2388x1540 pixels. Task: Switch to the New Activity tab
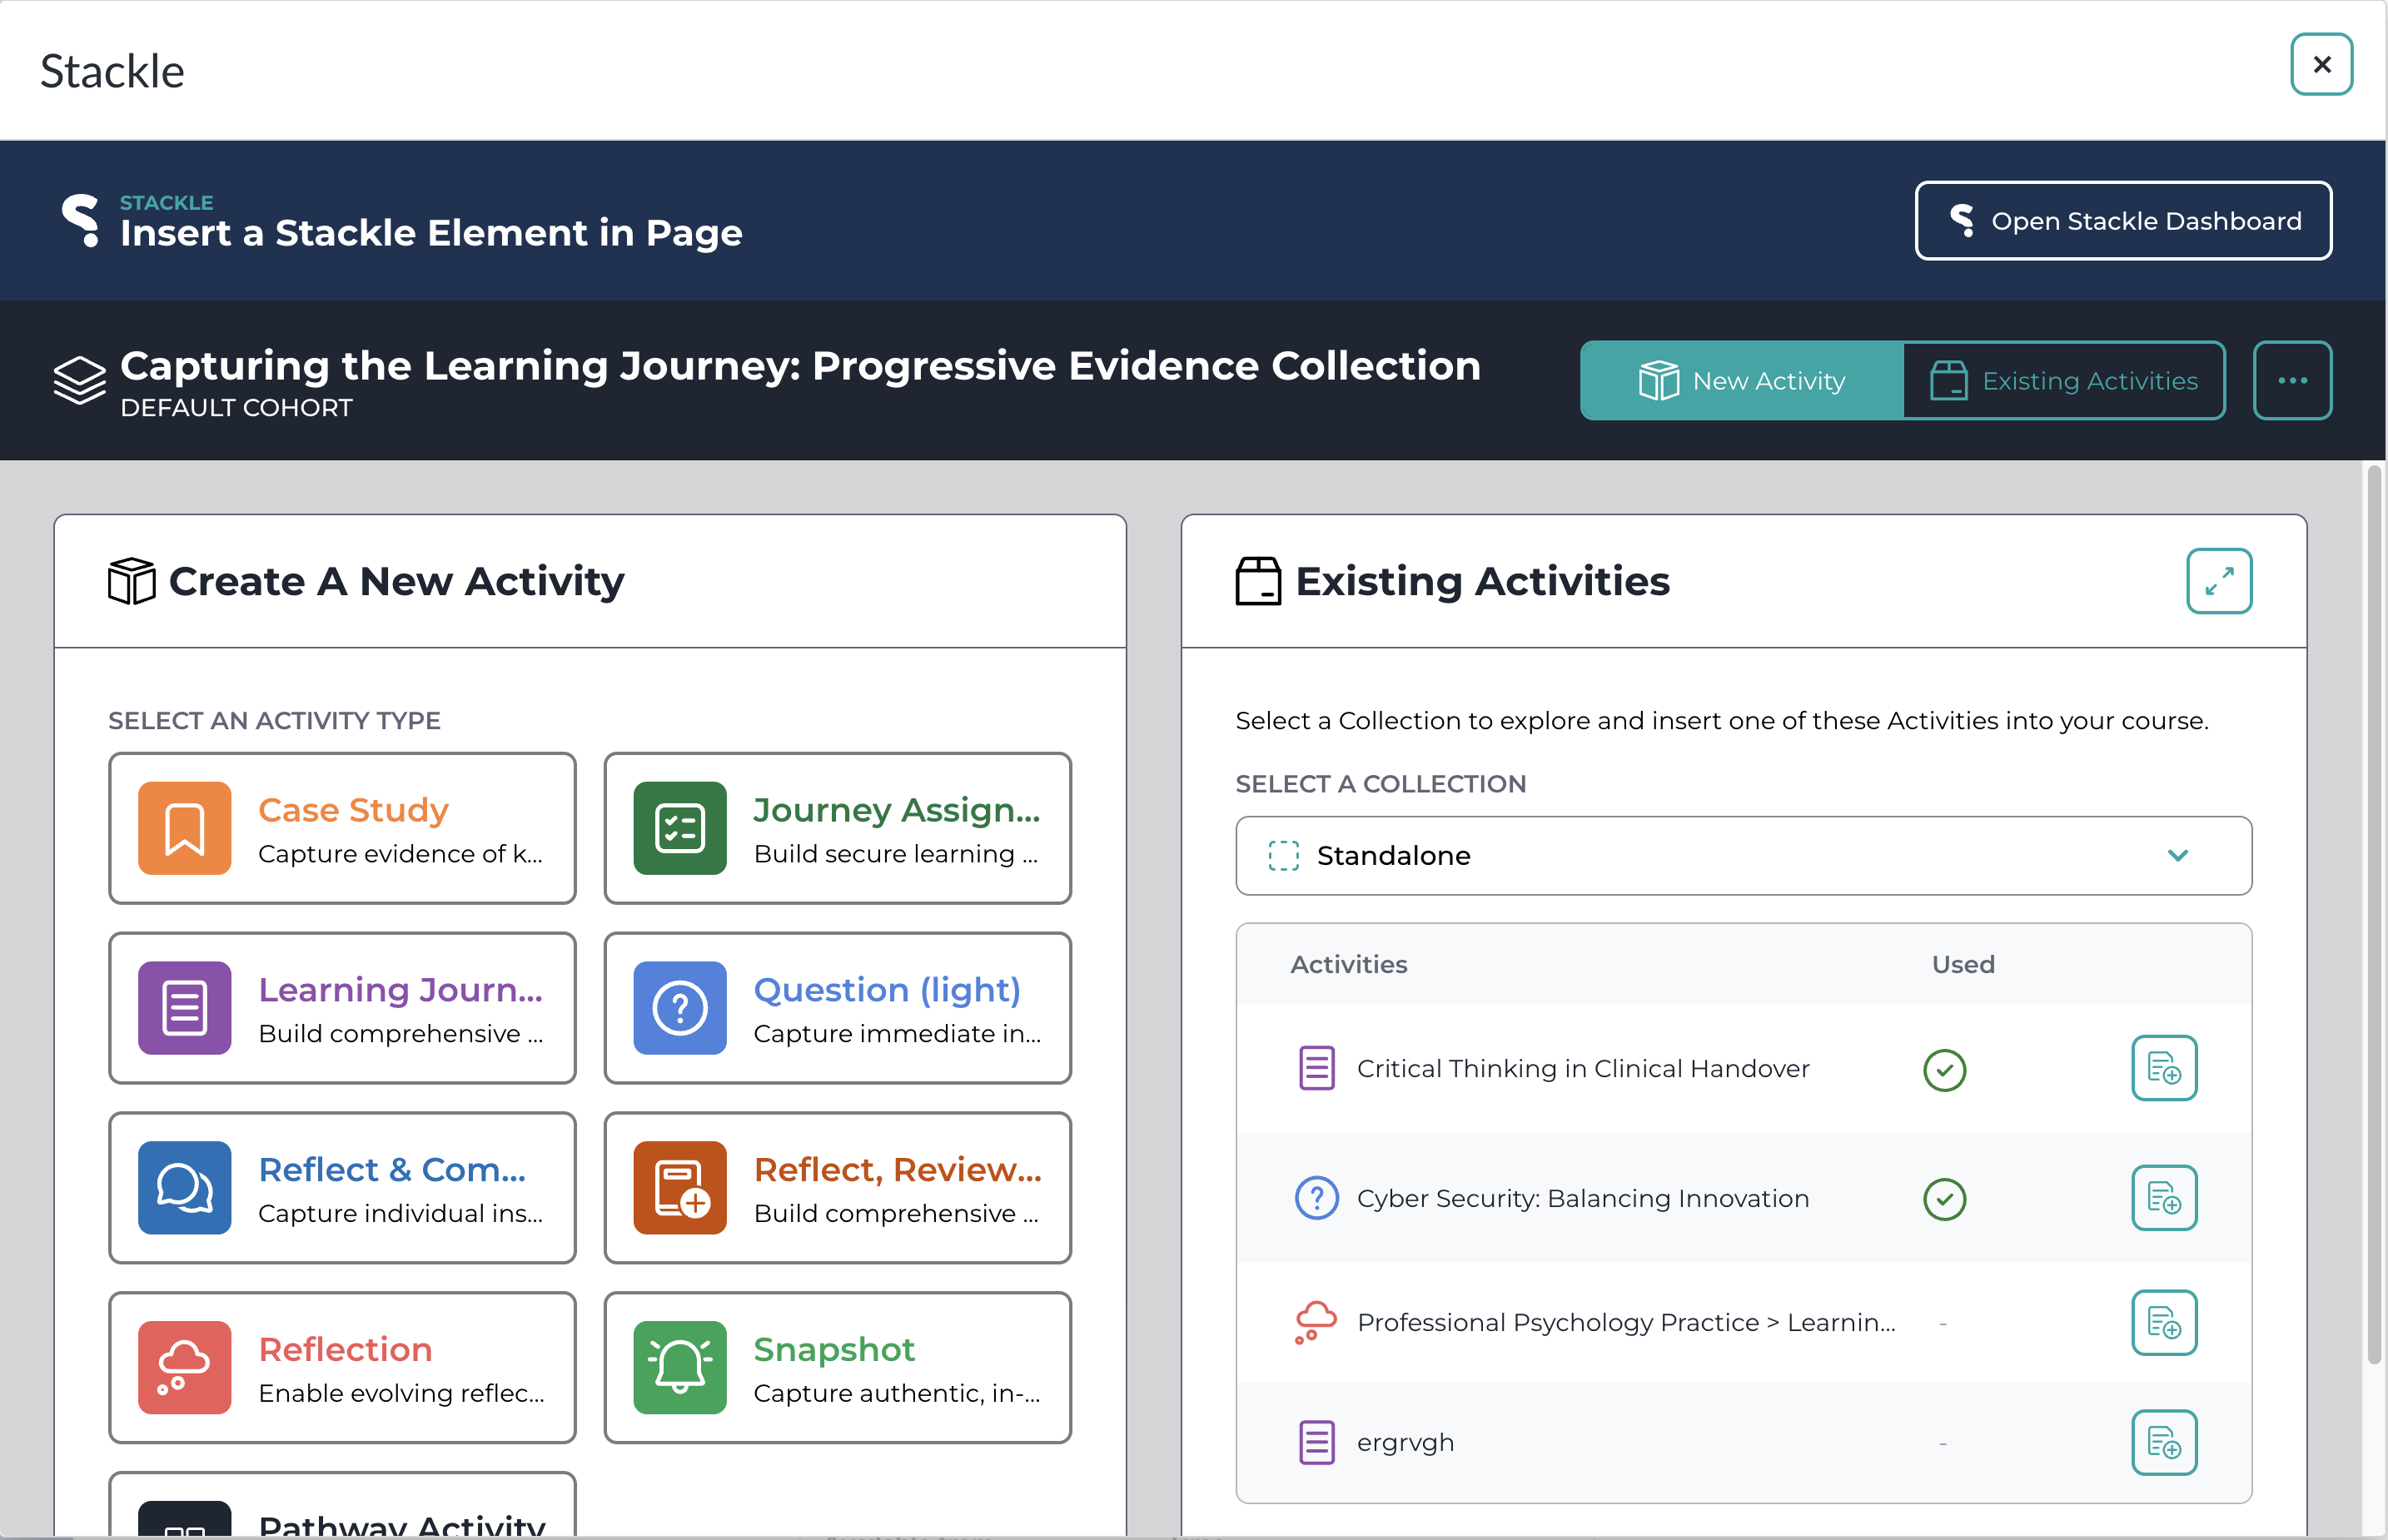coord(1742,381)
